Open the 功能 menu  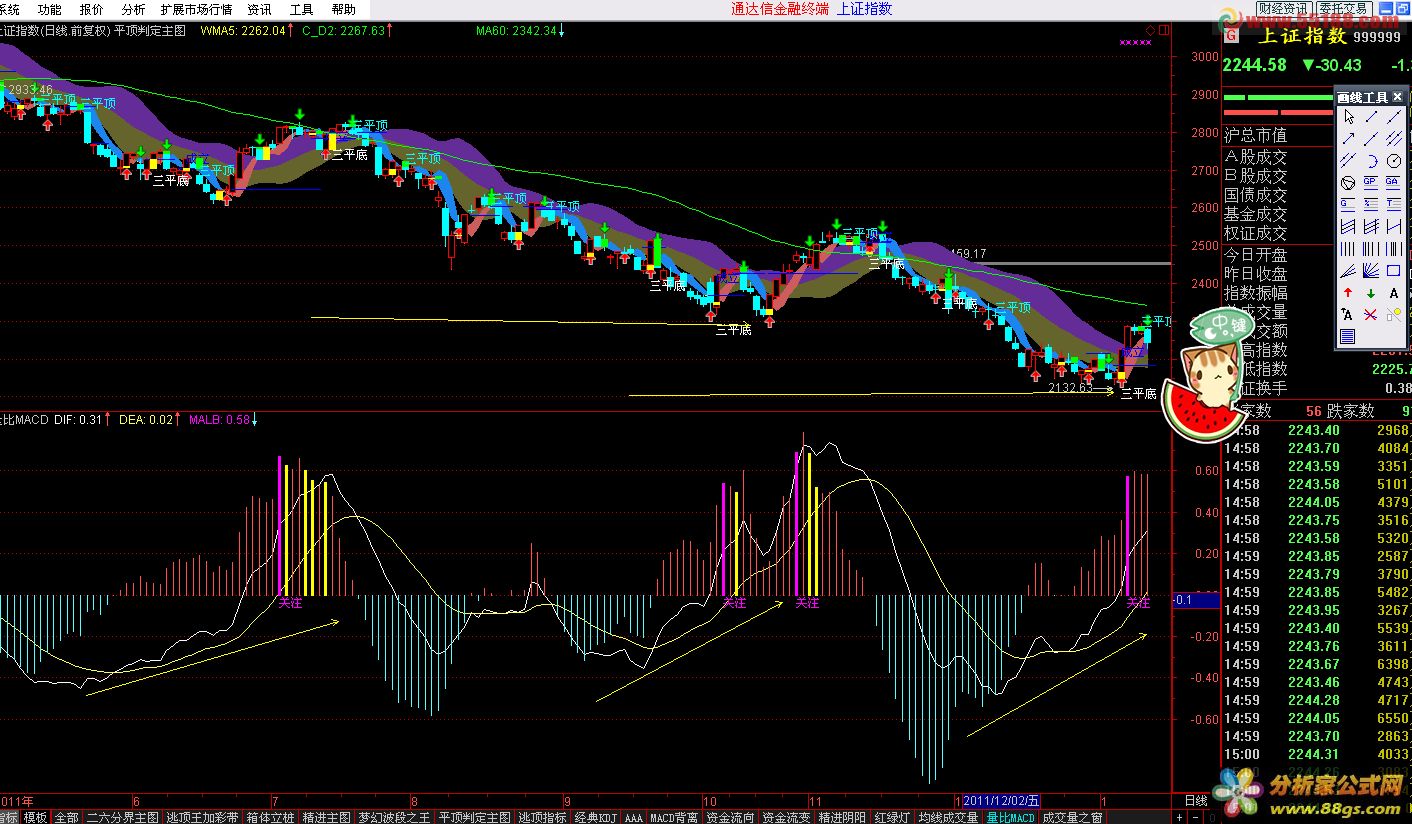point(49,9)
